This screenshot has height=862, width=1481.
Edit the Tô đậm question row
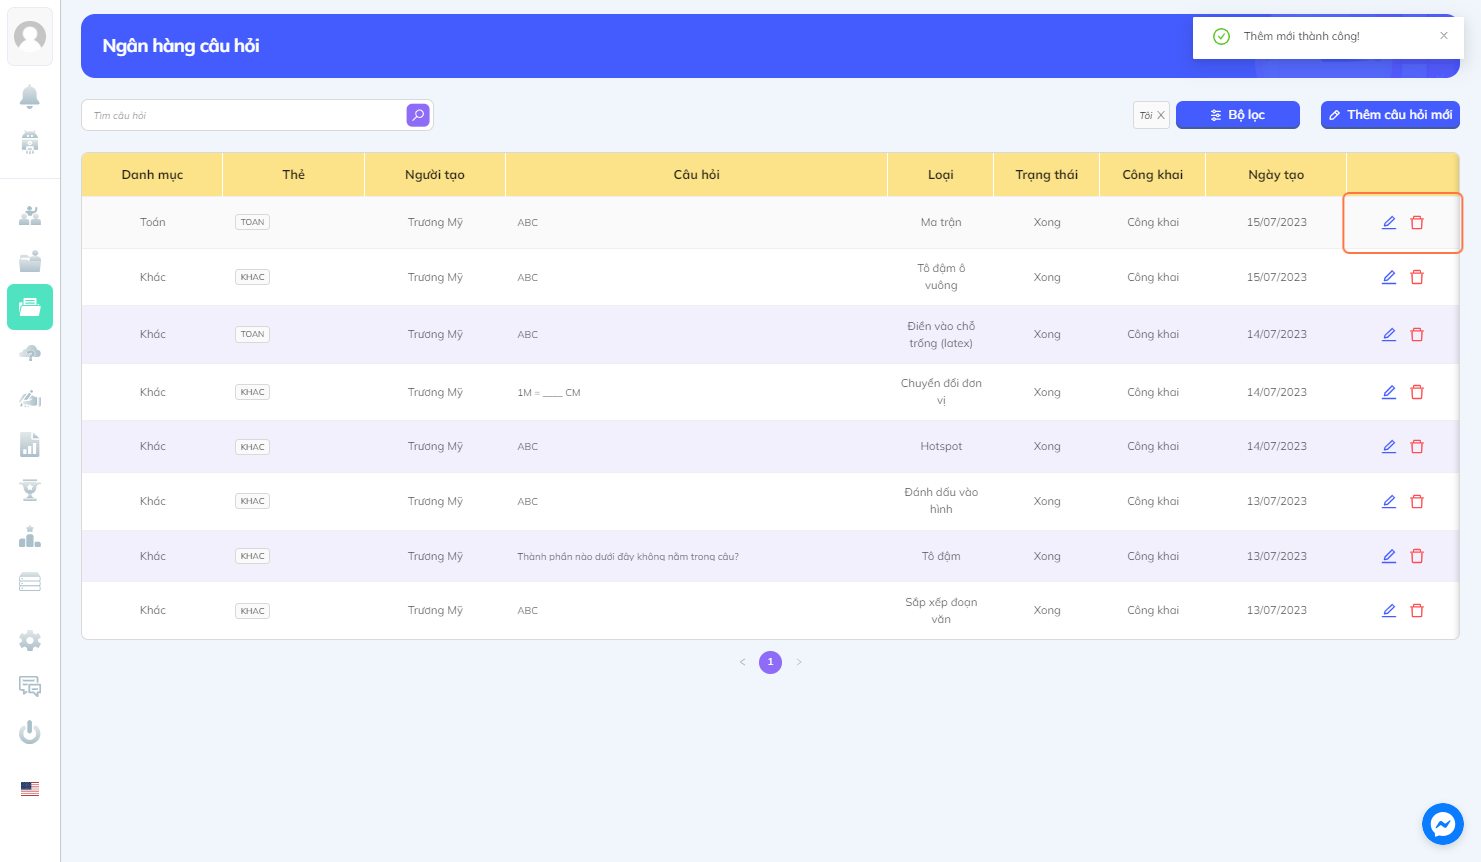(1389, 556)
